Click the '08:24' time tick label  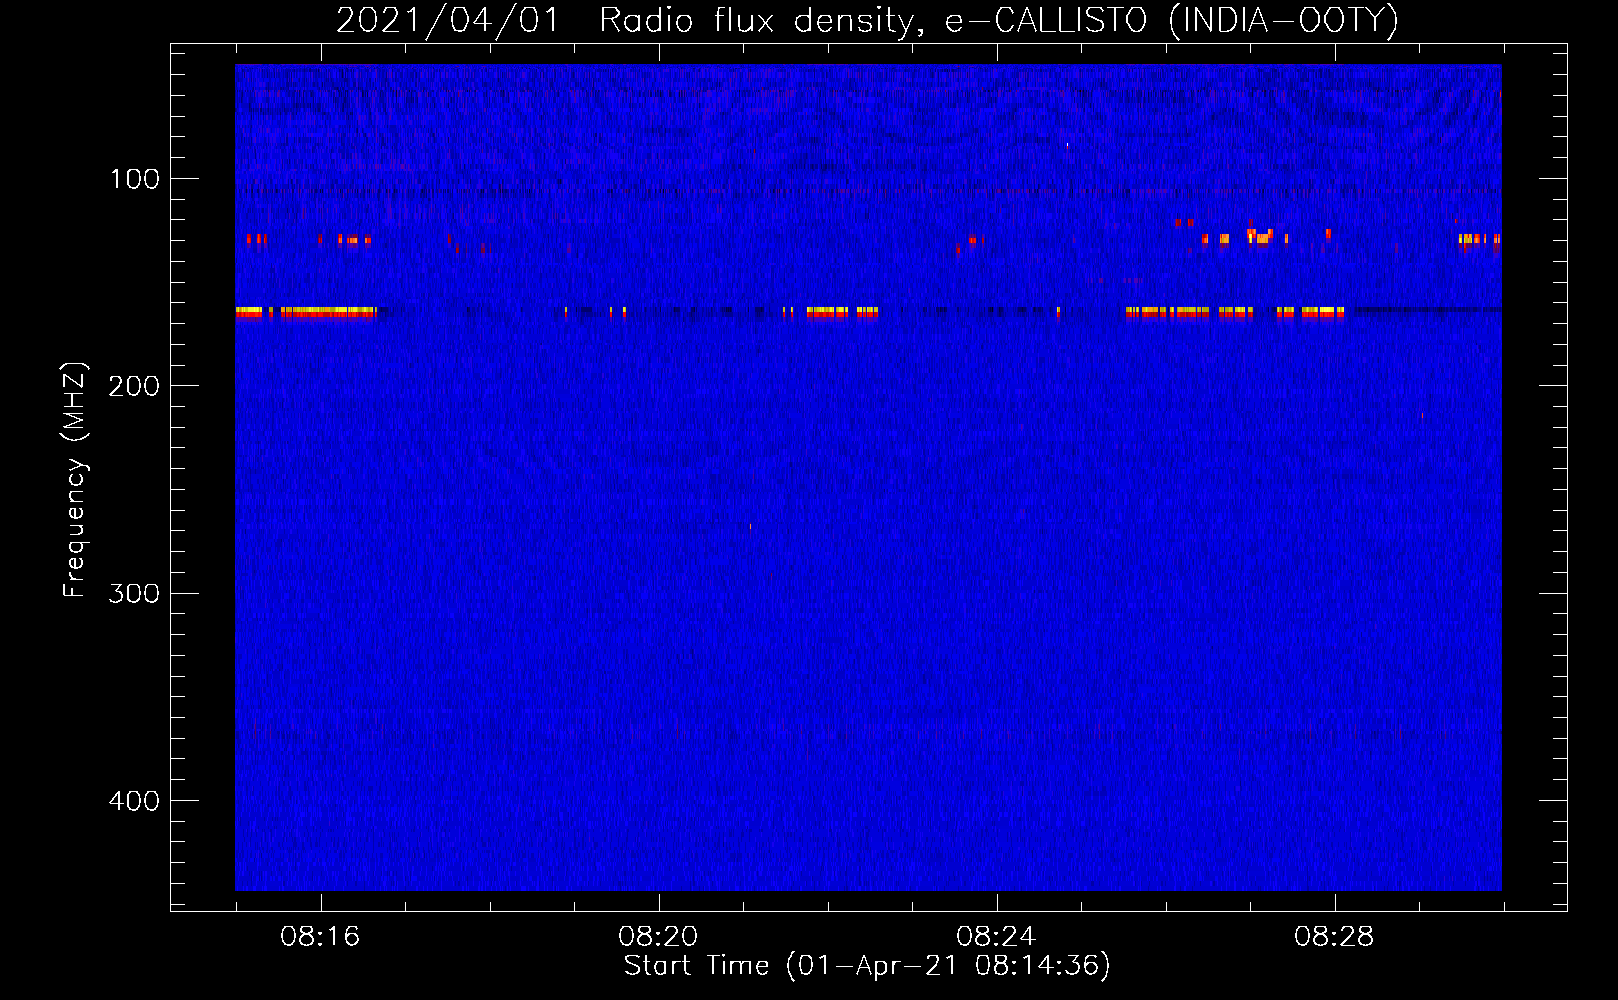(x=996, y=937)
